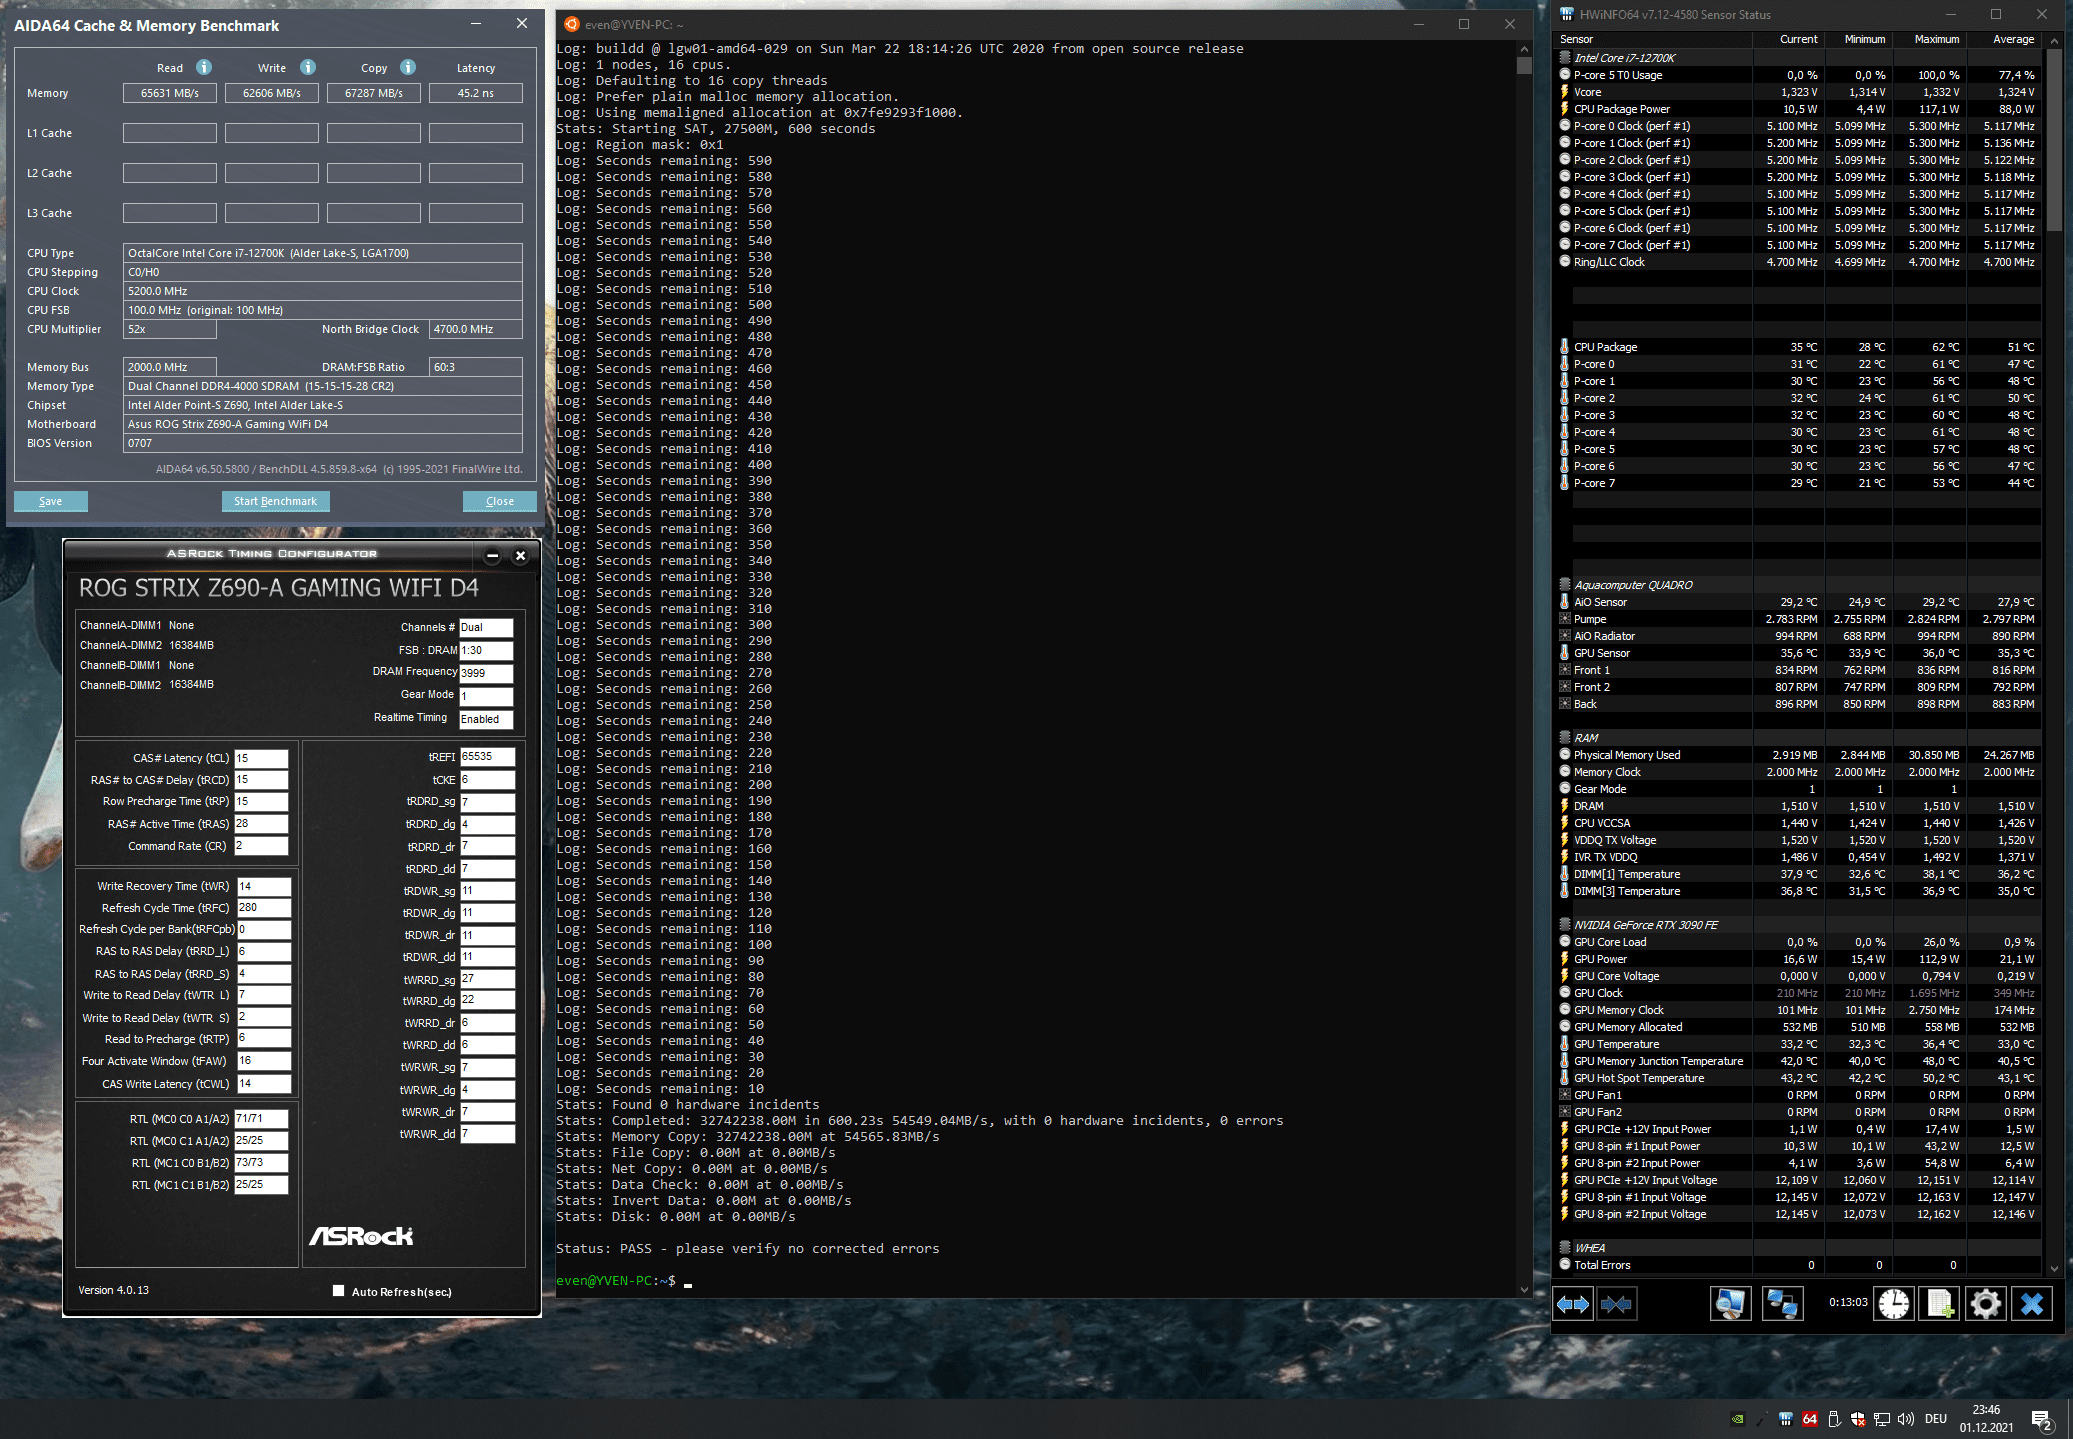
Task: Click CAS# Latency (tCL) value field
Action: [x=261, y=758]
